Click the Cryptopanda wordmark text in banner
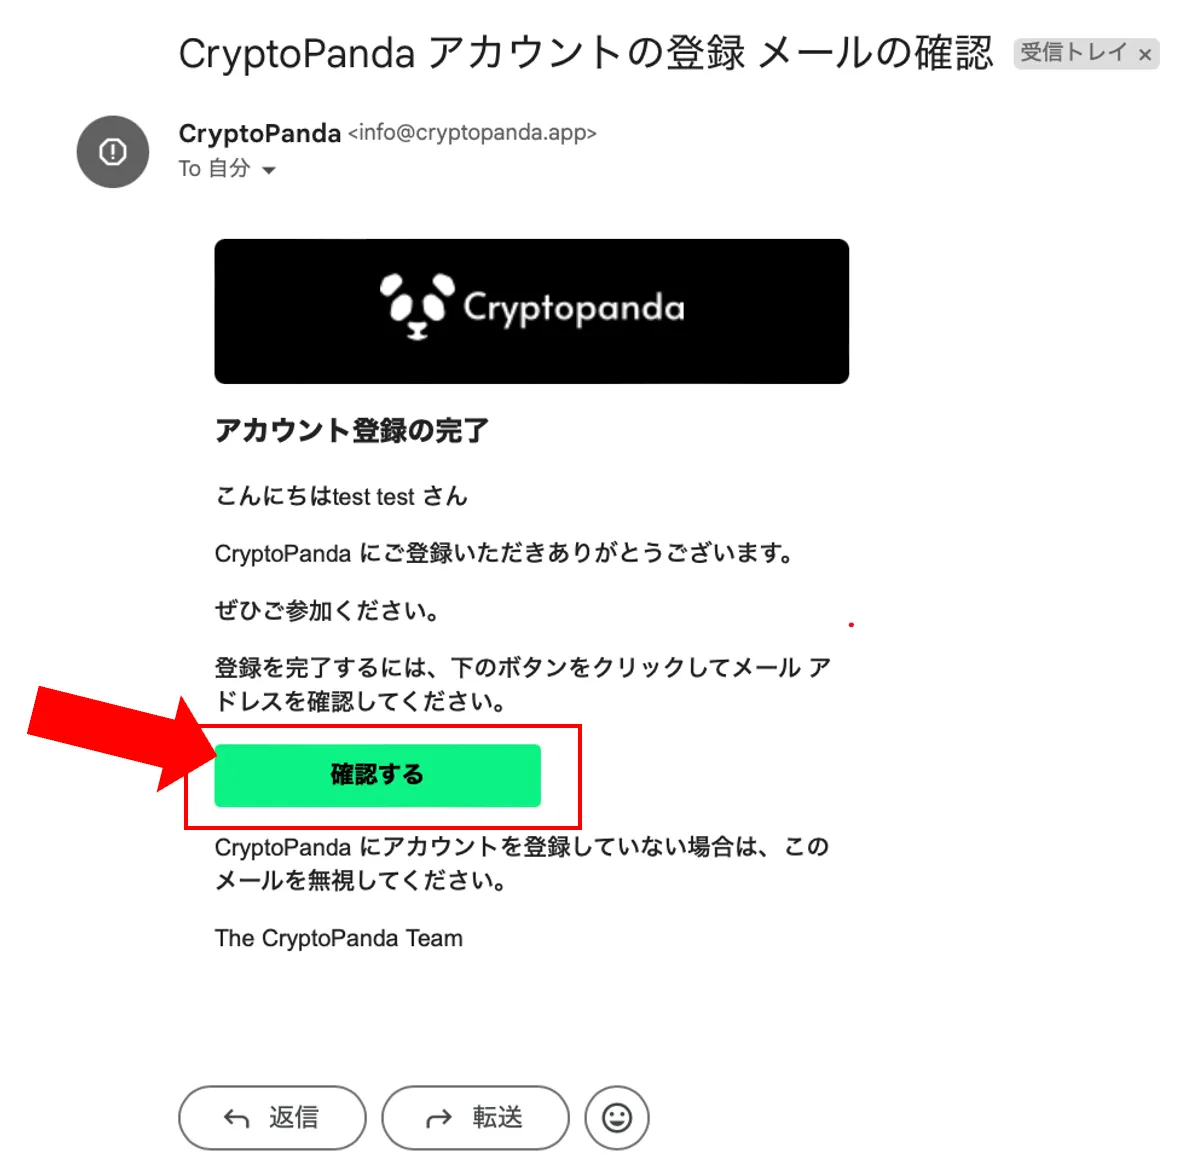The image size is (1182, 1166). click(574, 308)
